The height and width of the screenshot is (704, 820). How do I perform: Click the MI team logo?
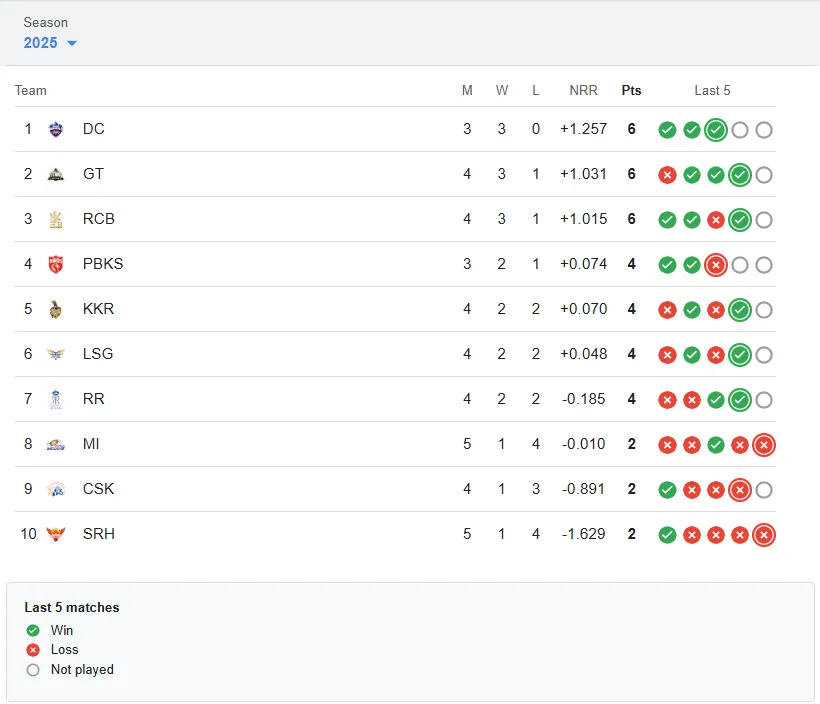(56, 444)
